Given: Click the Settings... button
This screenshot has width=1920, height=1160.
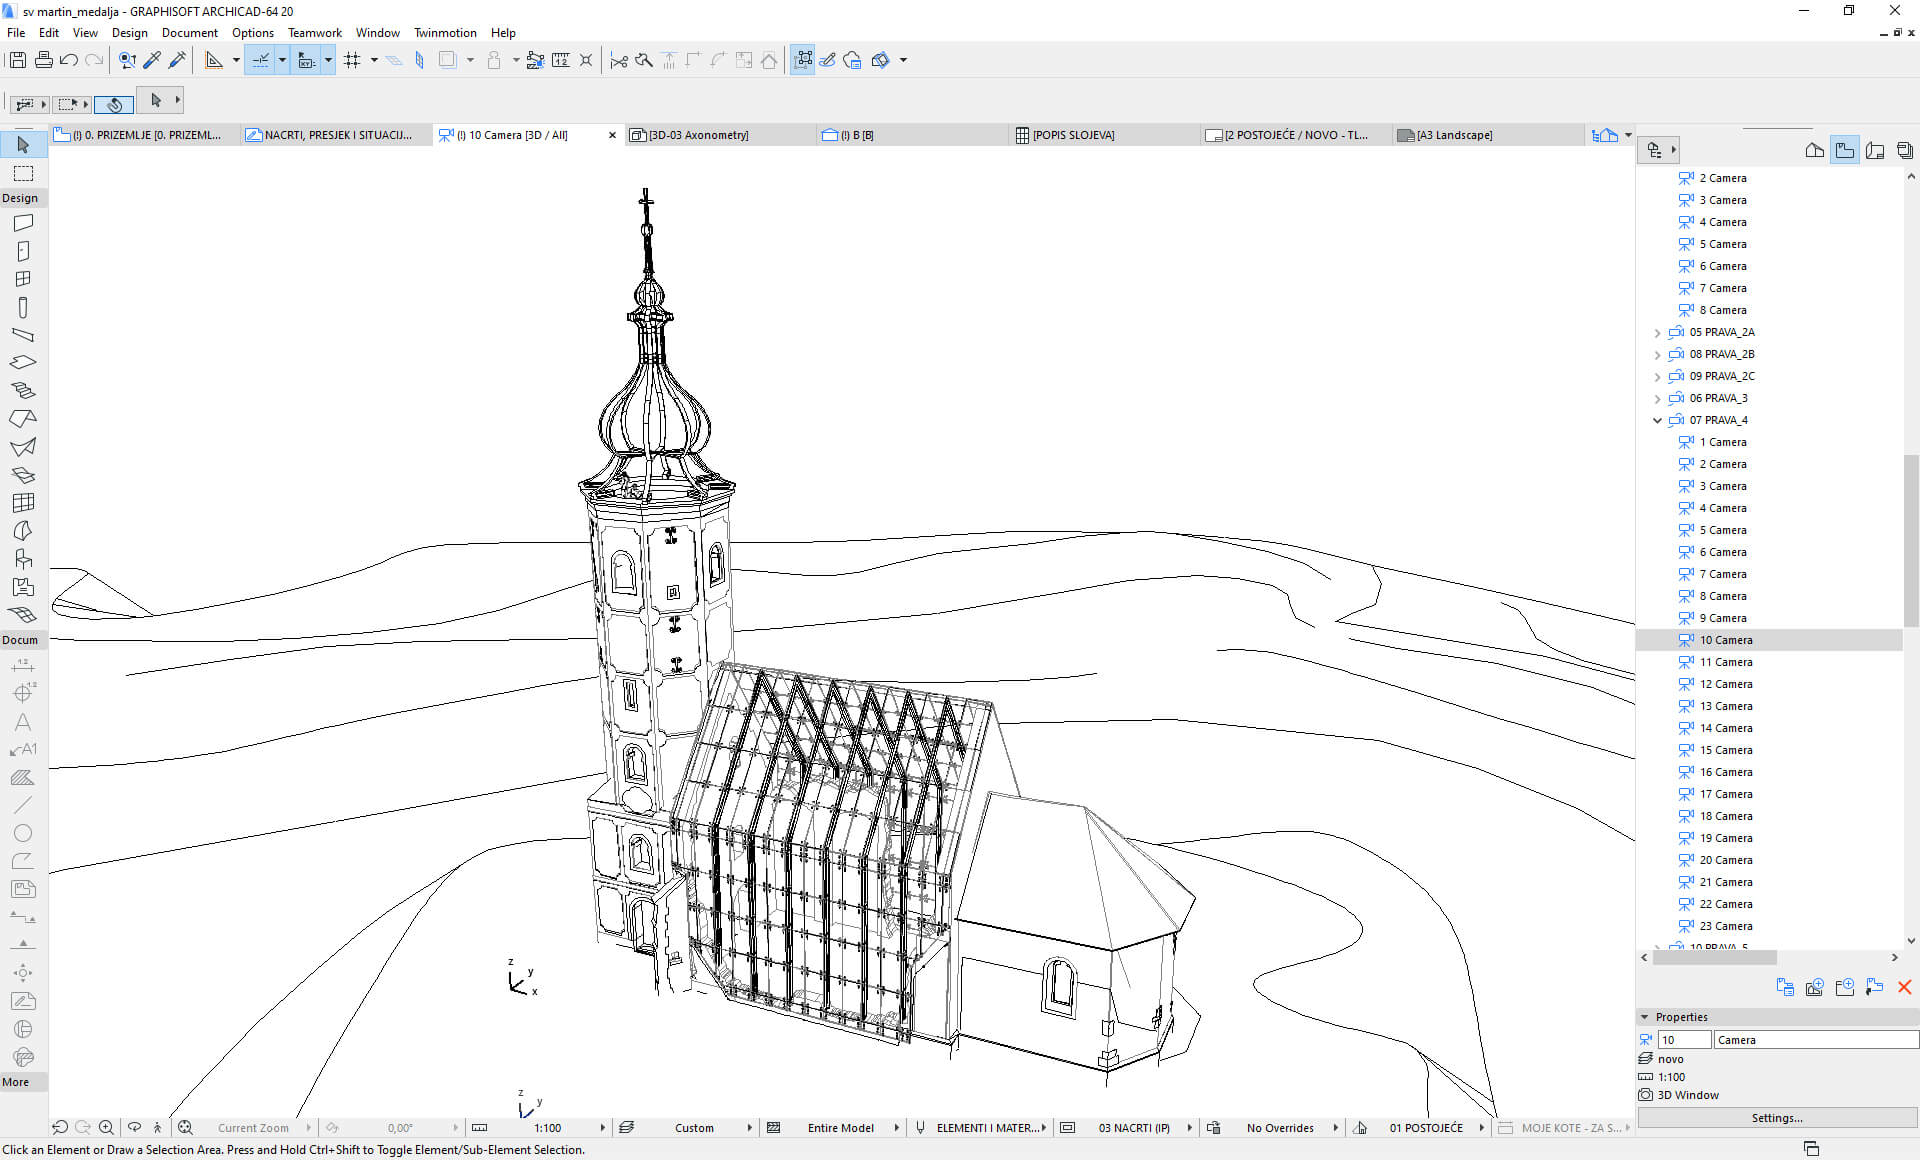Looking at the screenshot, I should coord(1776,1118).
